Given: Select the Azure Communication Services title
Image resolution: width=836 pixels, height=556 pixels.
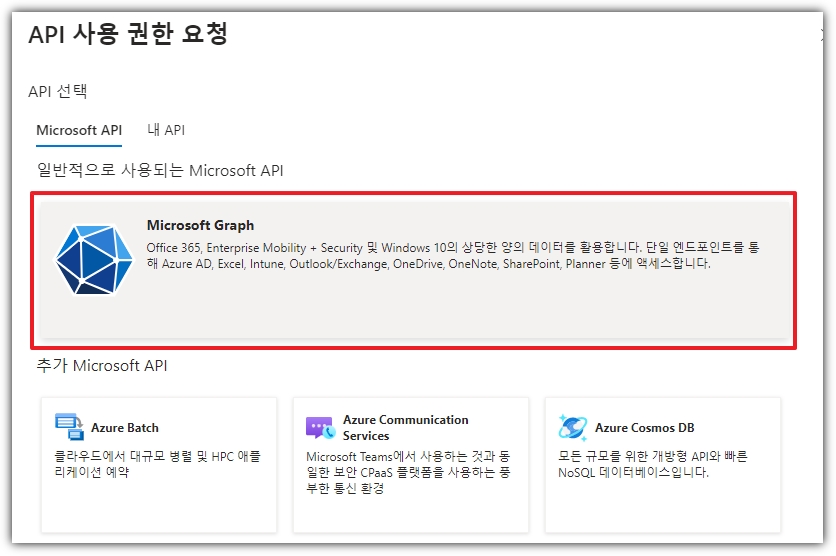Looking at the screenshot, I should [405, 428].
